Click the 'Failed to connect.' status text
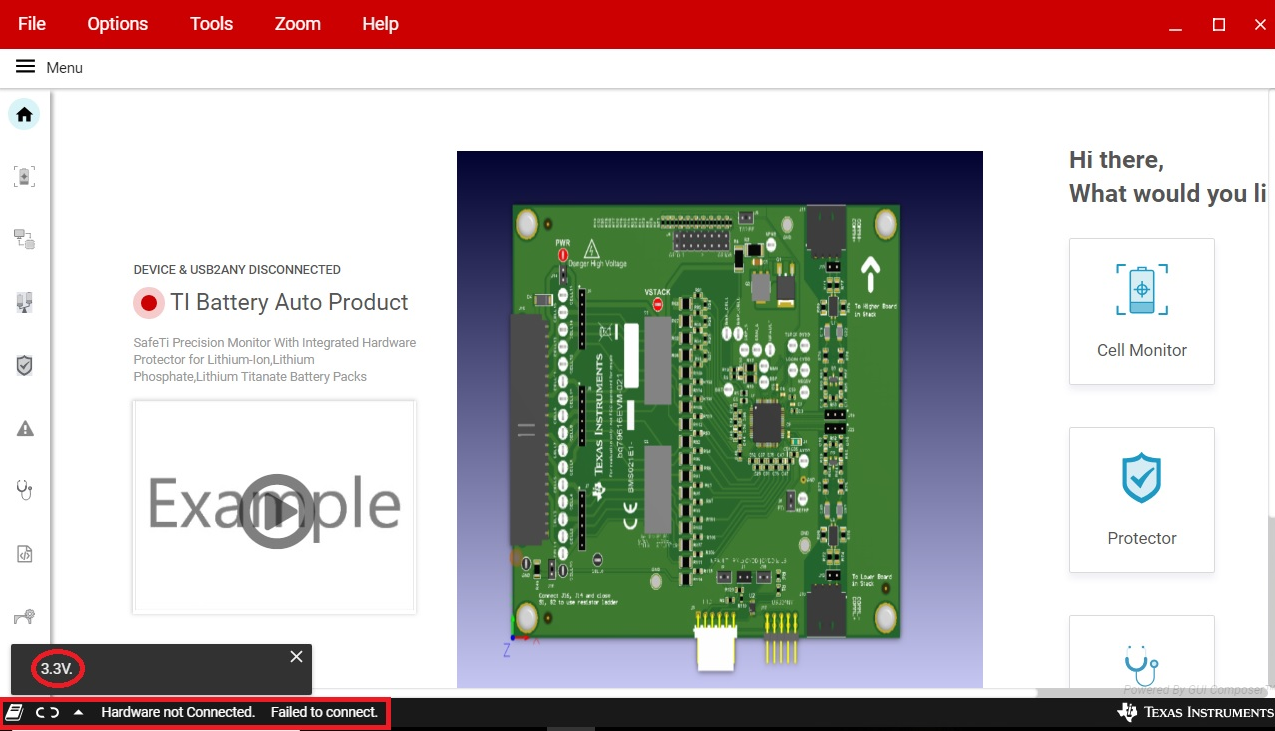Image resolution: width=1275 pixels, height=731 pixels. (324, 712)
